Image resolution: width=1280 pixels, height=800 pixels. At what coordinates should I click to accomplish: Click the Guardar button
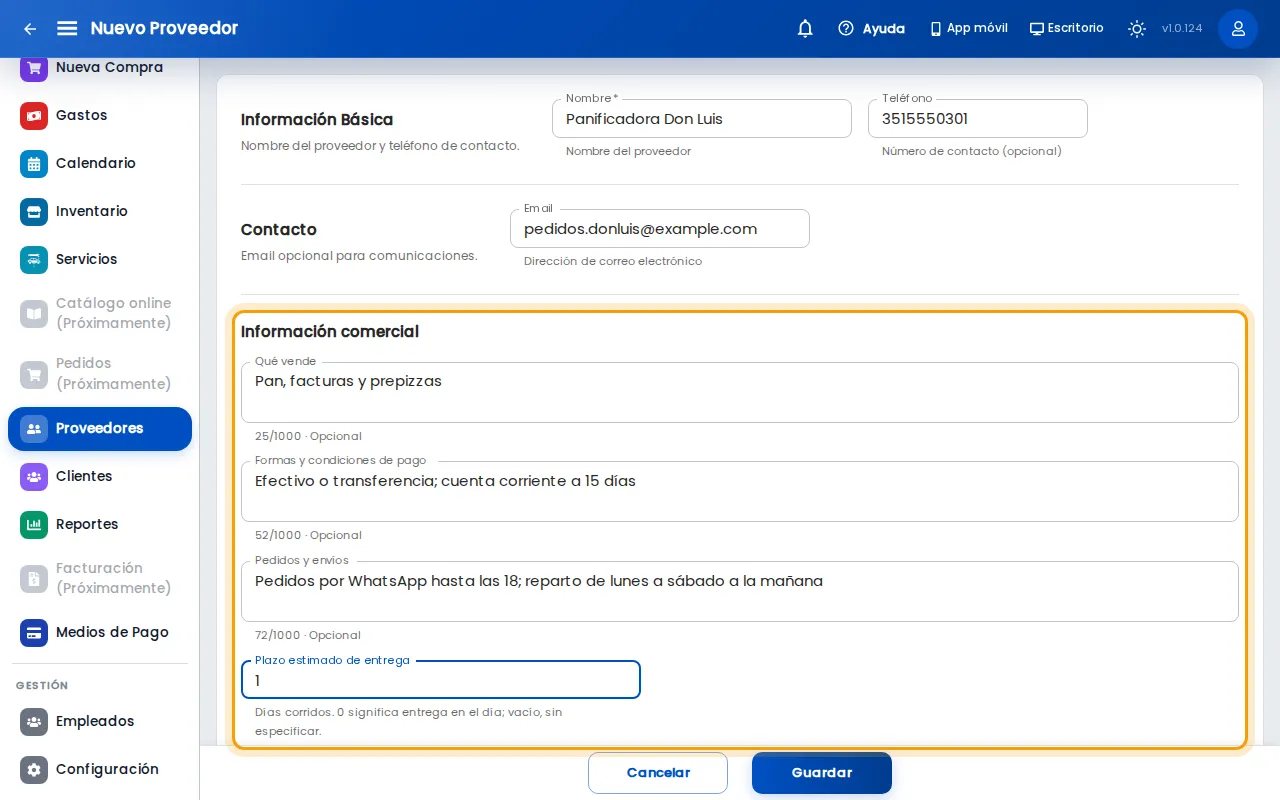pyautogui.click(x=822, y=773)
